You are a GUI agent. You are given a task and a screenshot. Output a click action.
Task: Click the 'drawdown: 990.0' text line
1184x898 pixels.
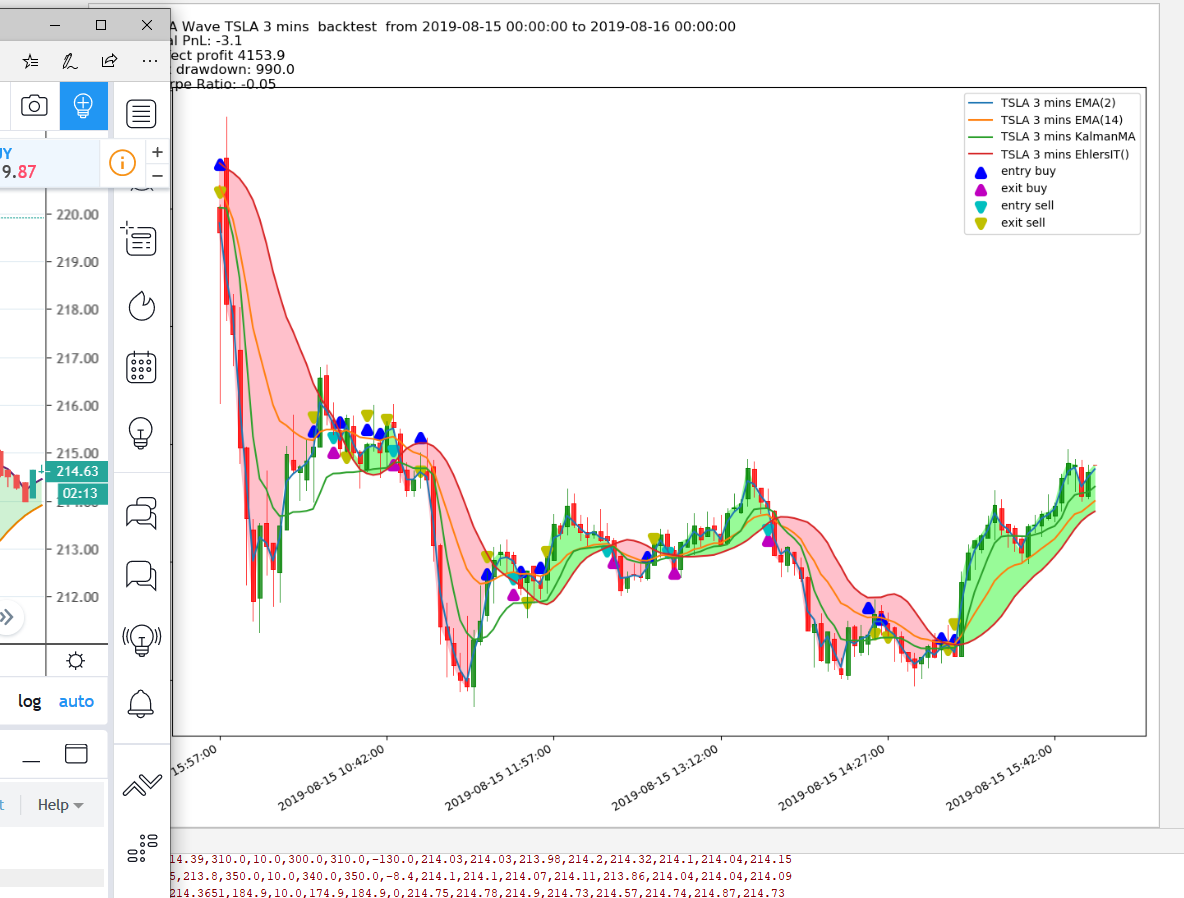point(233,69)
